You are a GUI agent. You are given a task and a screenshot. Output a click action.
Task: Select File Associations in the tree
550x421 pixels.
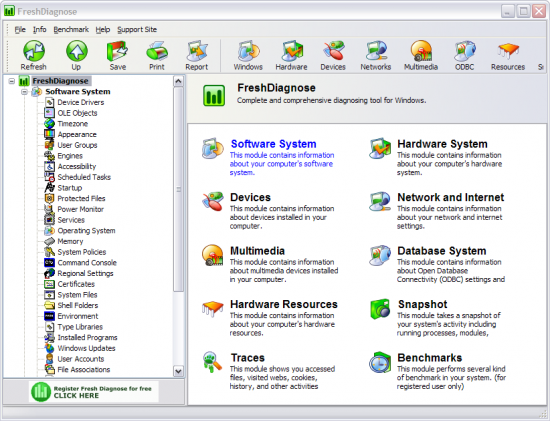pos(83,370)
